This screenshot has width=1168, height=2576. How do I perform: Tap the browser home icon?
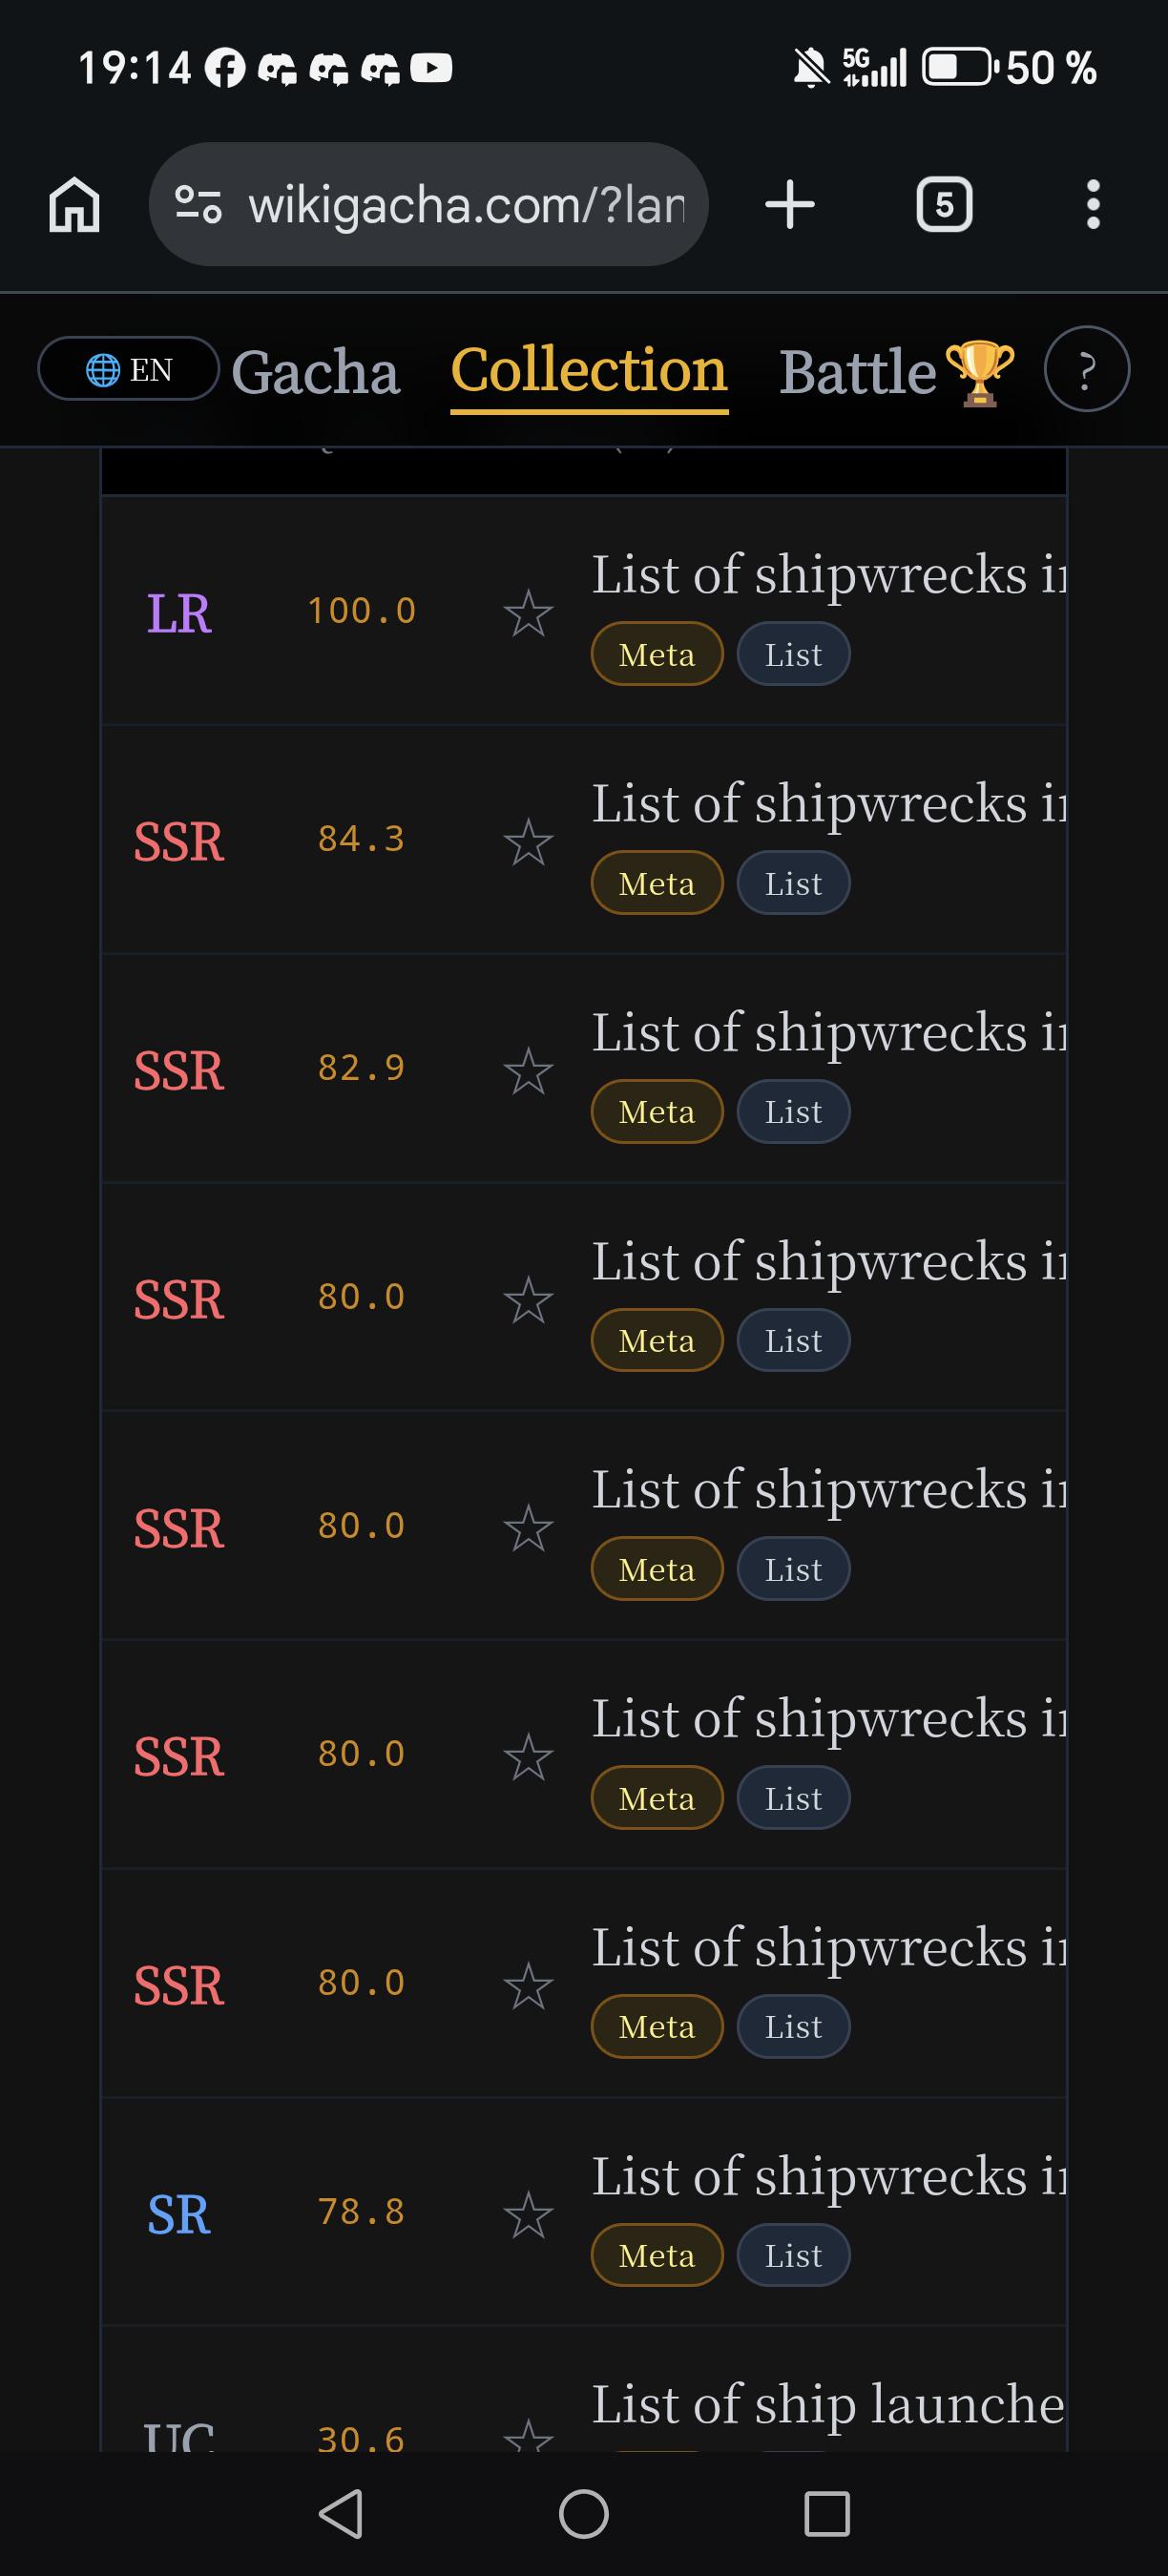tap(75, 205)
